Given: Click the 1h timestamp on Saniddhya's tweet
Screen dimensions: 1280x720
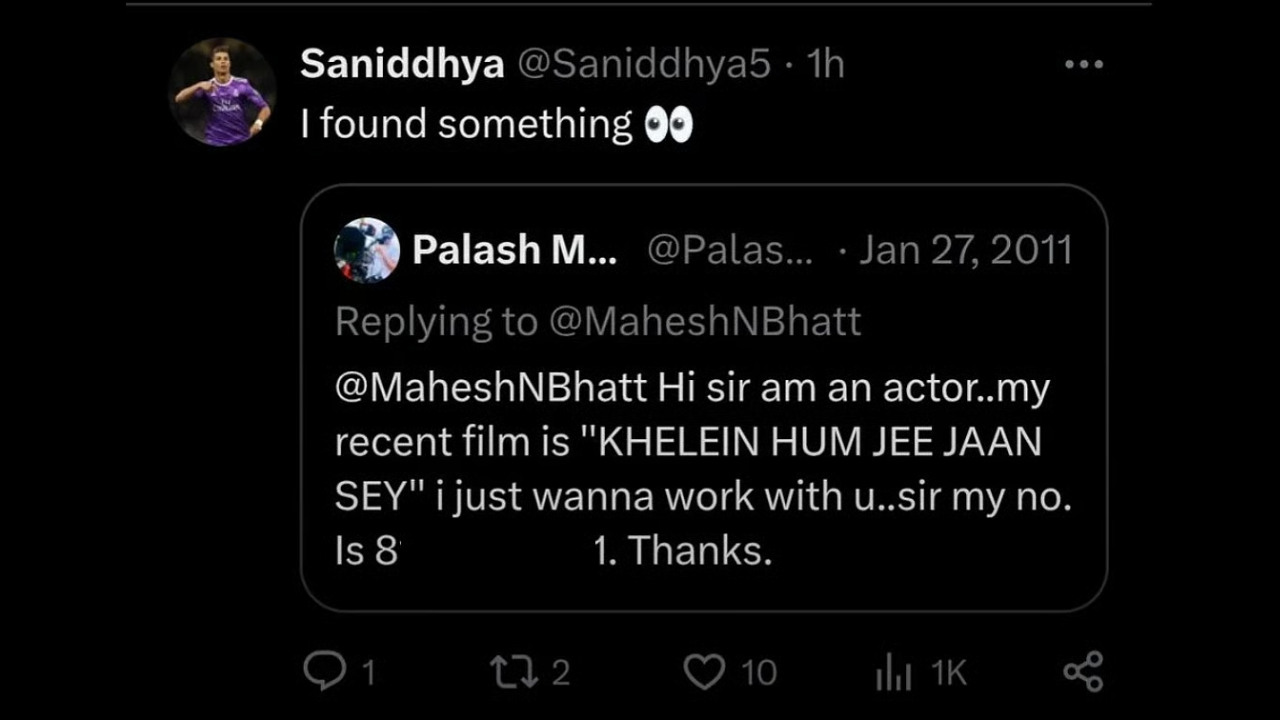Looking at the screenshot, I should coord(826,63).
